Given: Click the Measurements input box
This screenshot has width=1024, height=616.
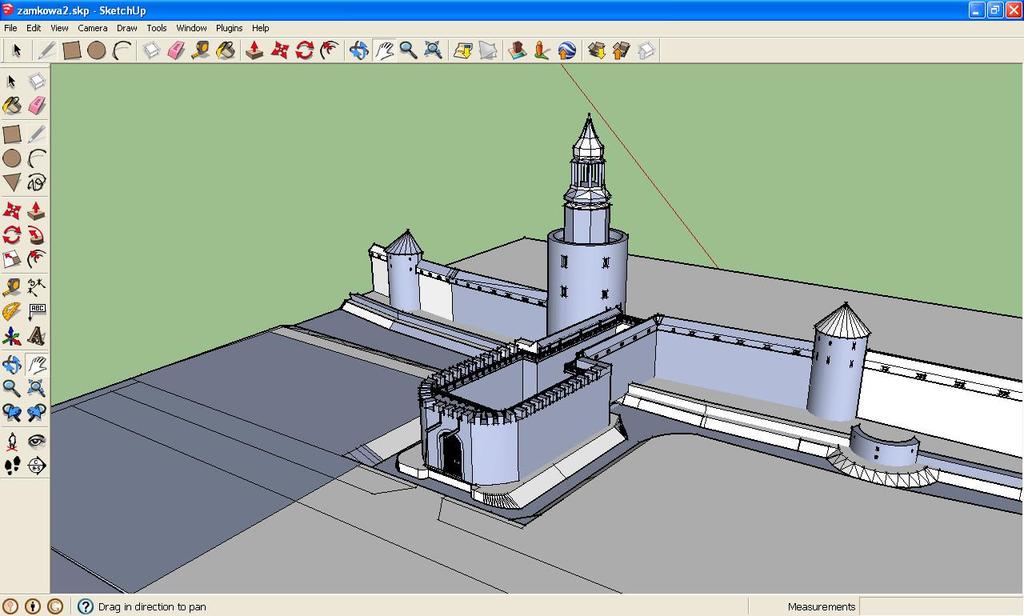Looking at the screenshot, I should pos(941,606).
